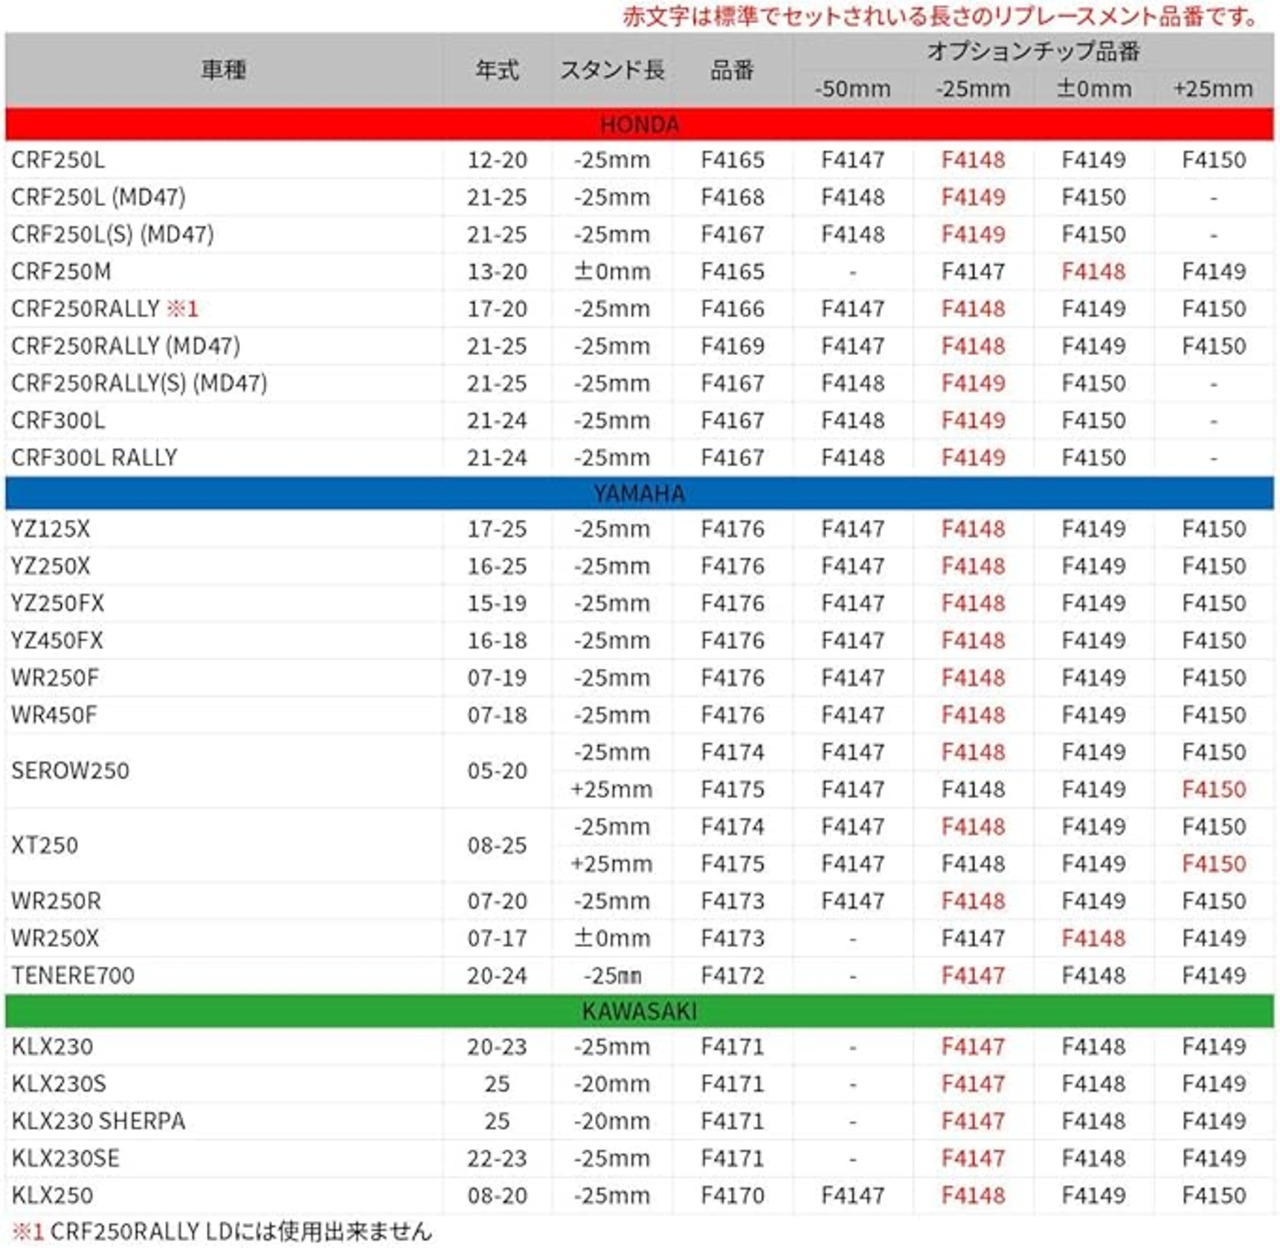The width and height of the screenshot is (1280, 1248).
Task: Click the CRF250M model name
Action: (61, 271)
